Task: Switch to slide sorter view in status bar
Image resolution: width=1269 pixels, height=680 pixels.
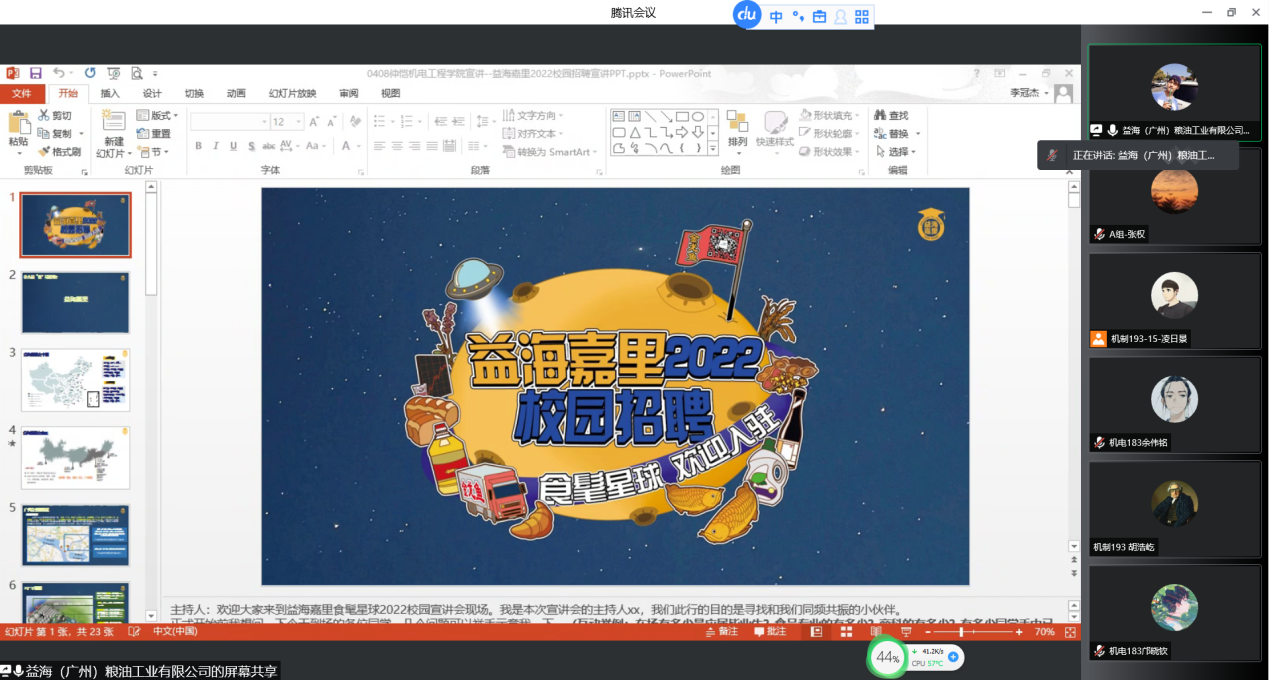Action: click(x=846, y=632)
